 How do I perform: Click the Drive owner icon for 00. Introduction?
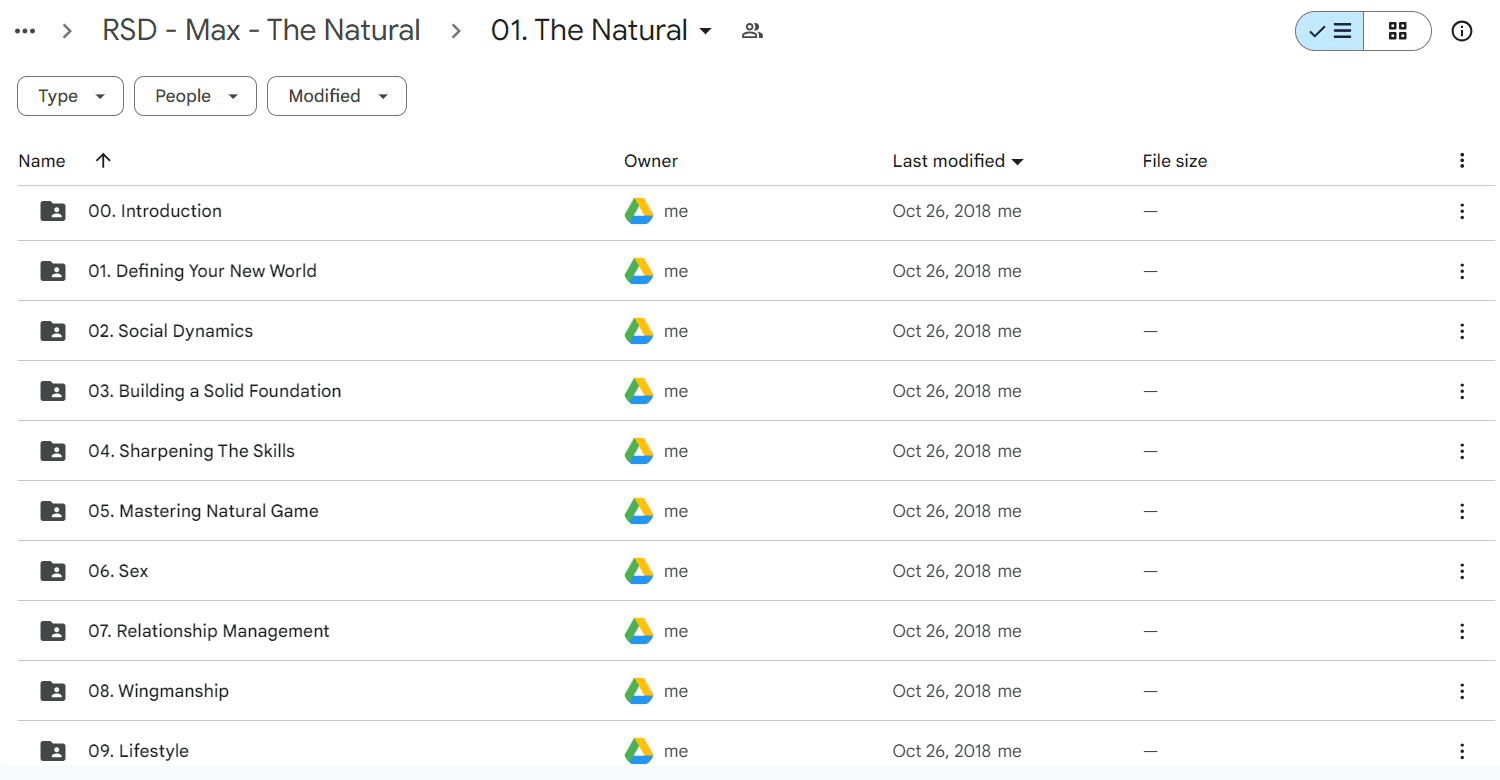(639, 211)
